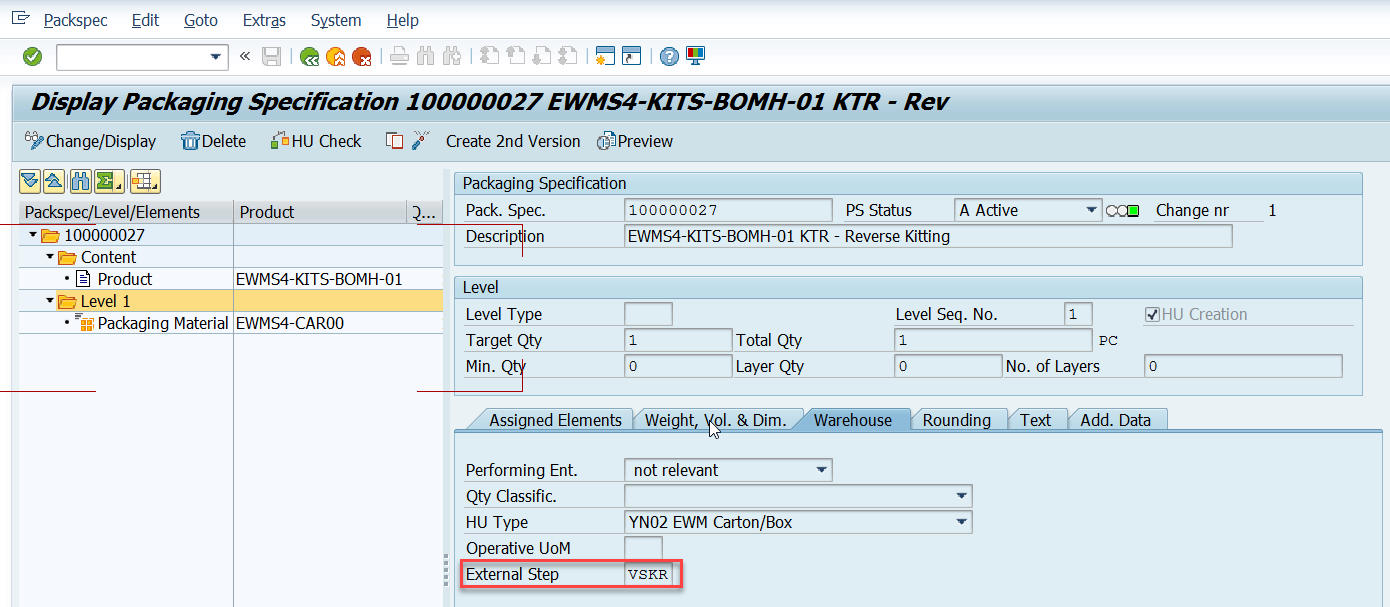Click the First Page icon
This screenshot has width=1390, height=607.
click(489, 57)
